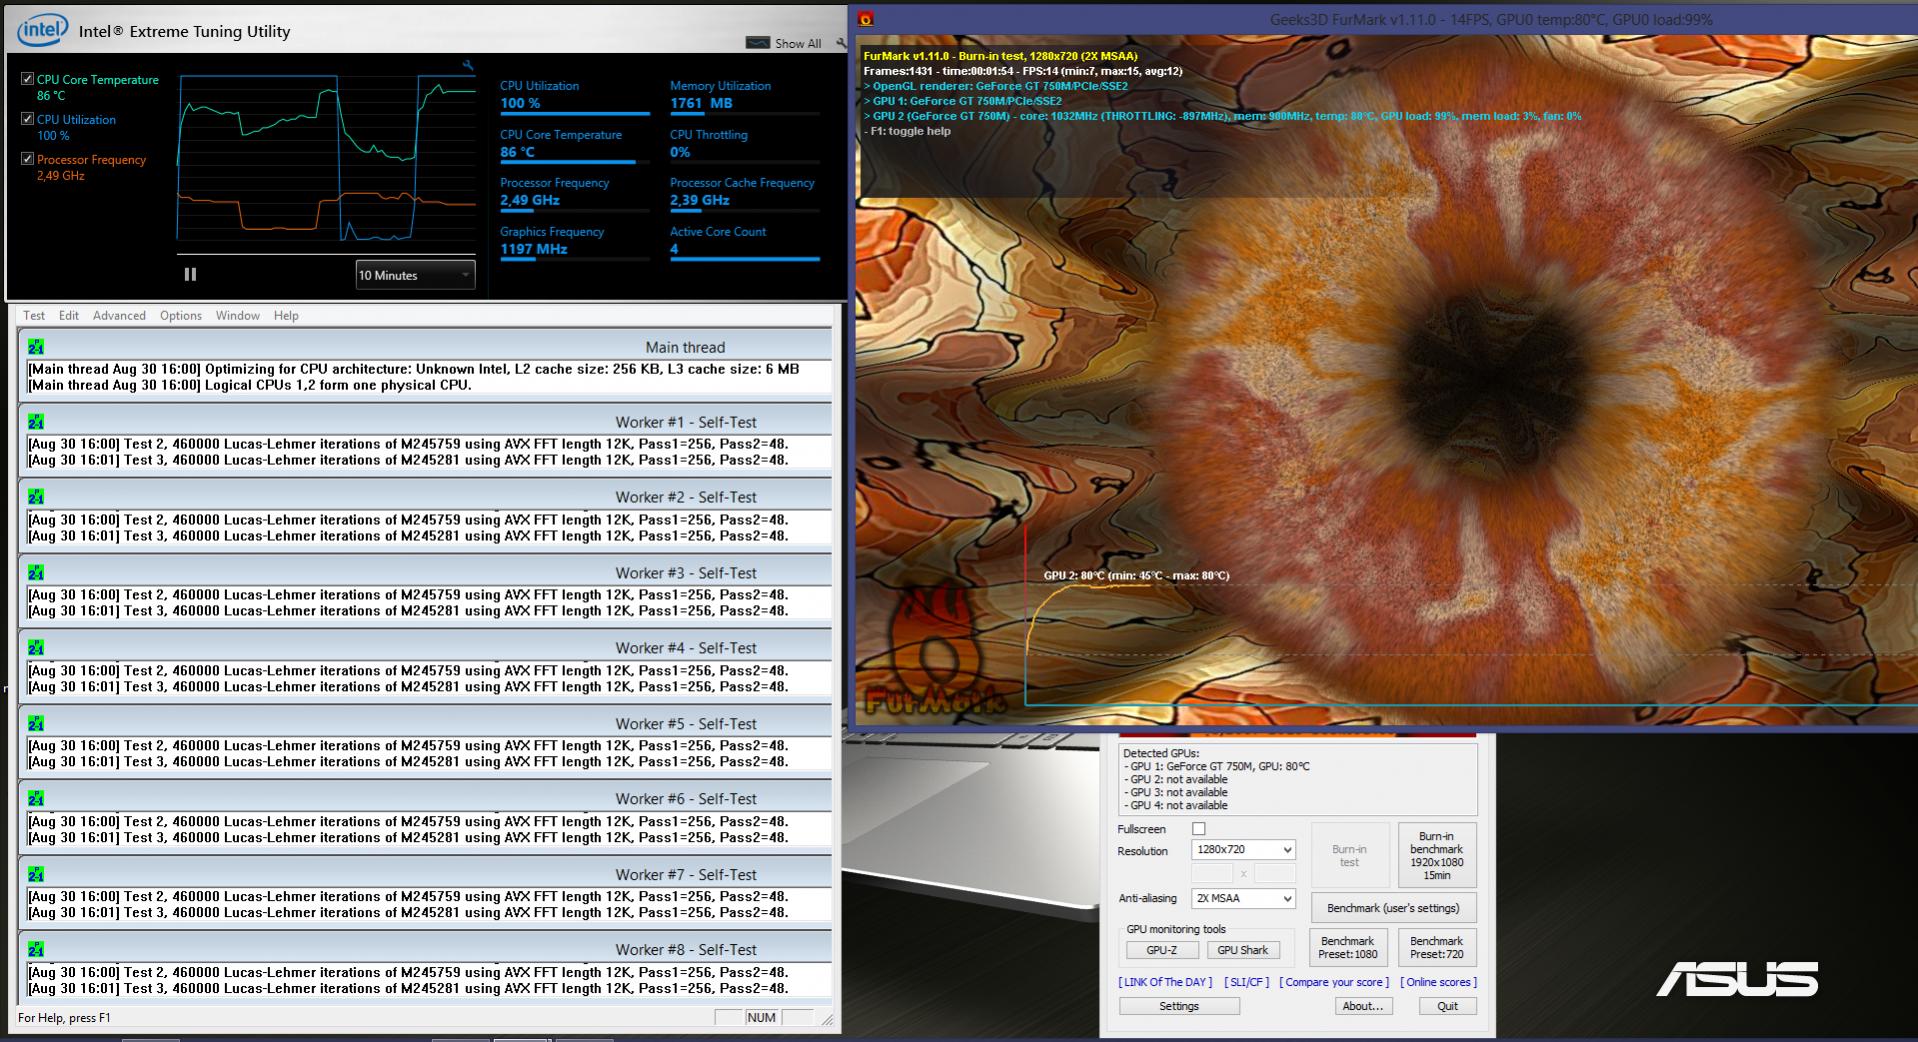Click the Active Core Count 4 readout

tap(744, 241)
